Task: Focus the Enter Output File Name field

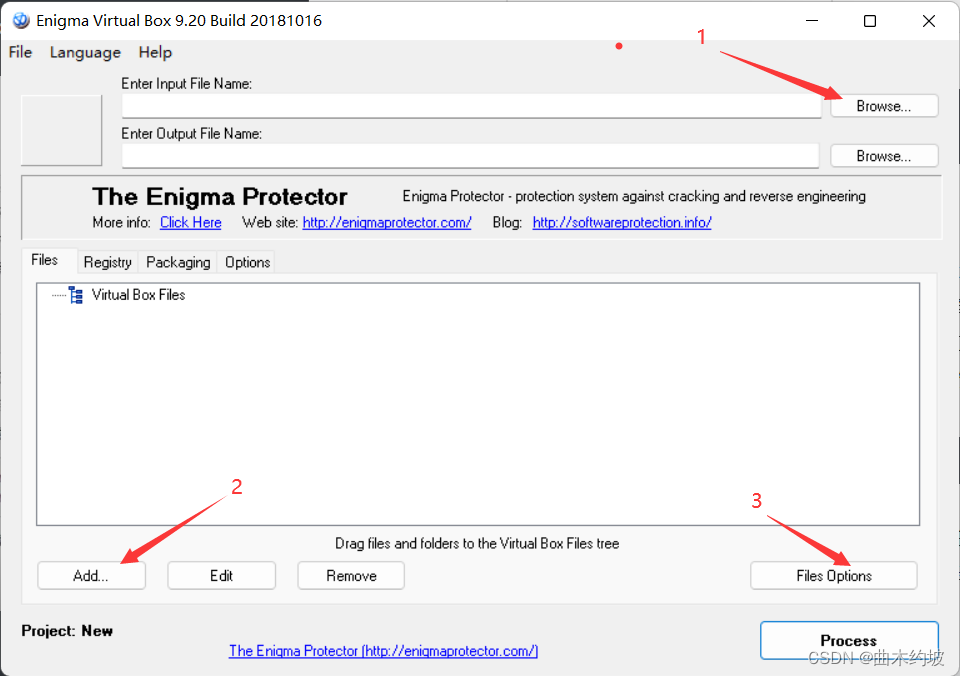Action: 470,156
